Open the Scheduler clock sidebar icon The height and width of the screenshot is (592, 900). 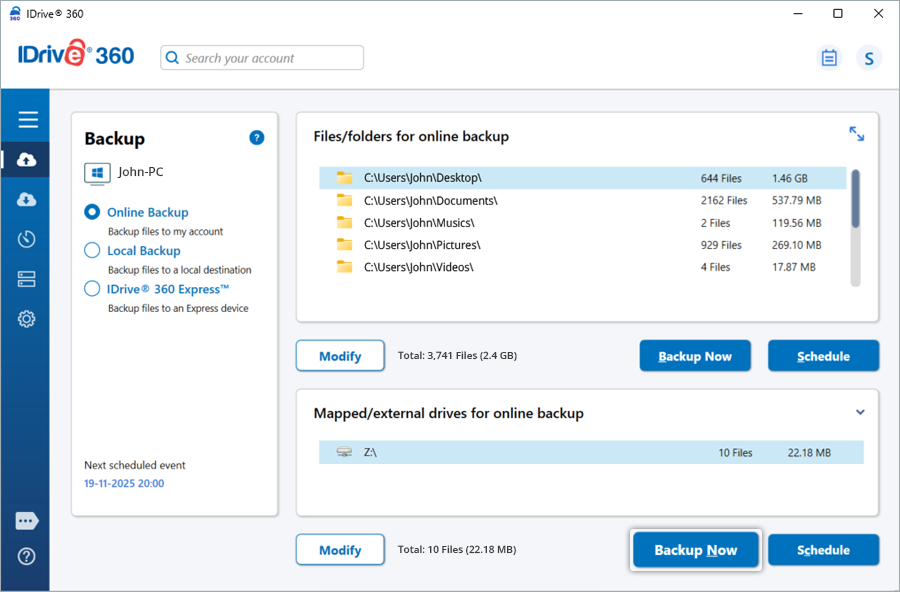coord(27,239)
